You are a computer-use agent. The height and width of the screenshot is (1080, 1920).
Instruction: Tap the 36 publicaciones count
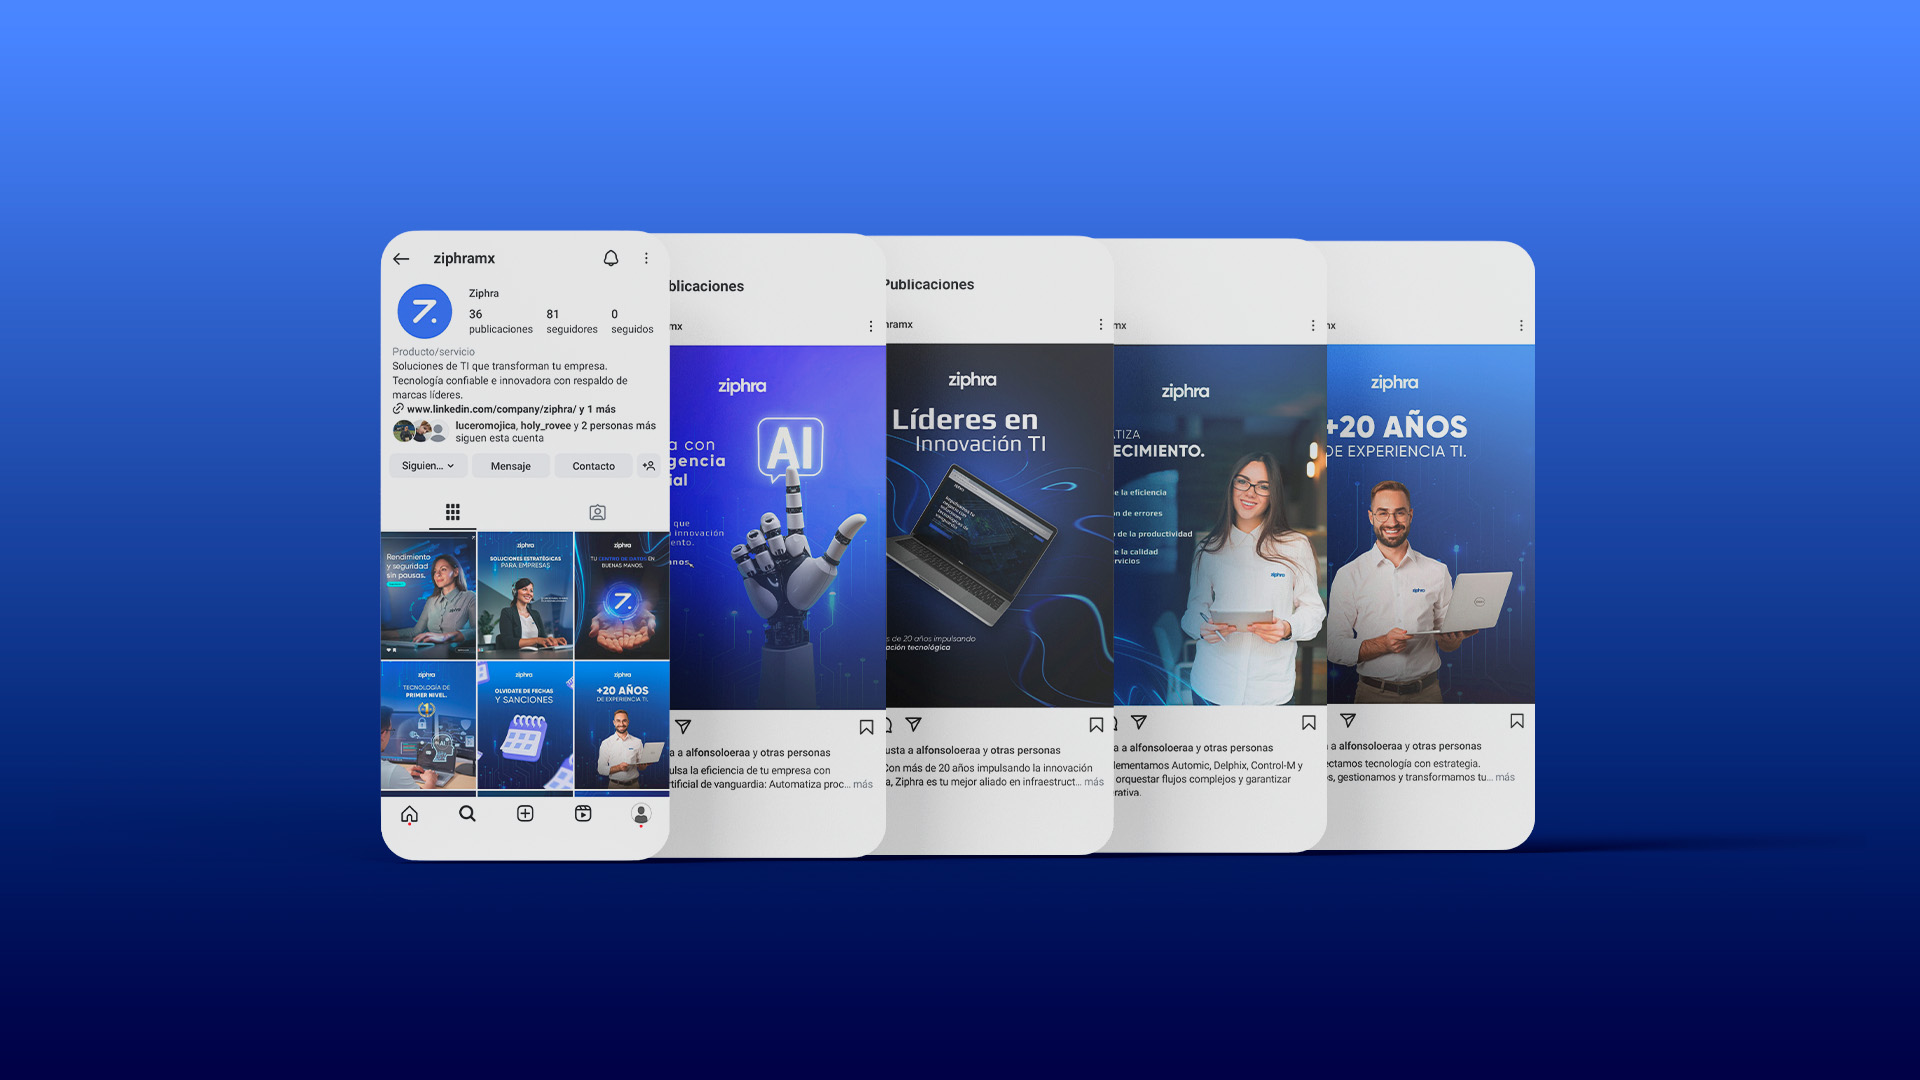(x=501, y=321)
